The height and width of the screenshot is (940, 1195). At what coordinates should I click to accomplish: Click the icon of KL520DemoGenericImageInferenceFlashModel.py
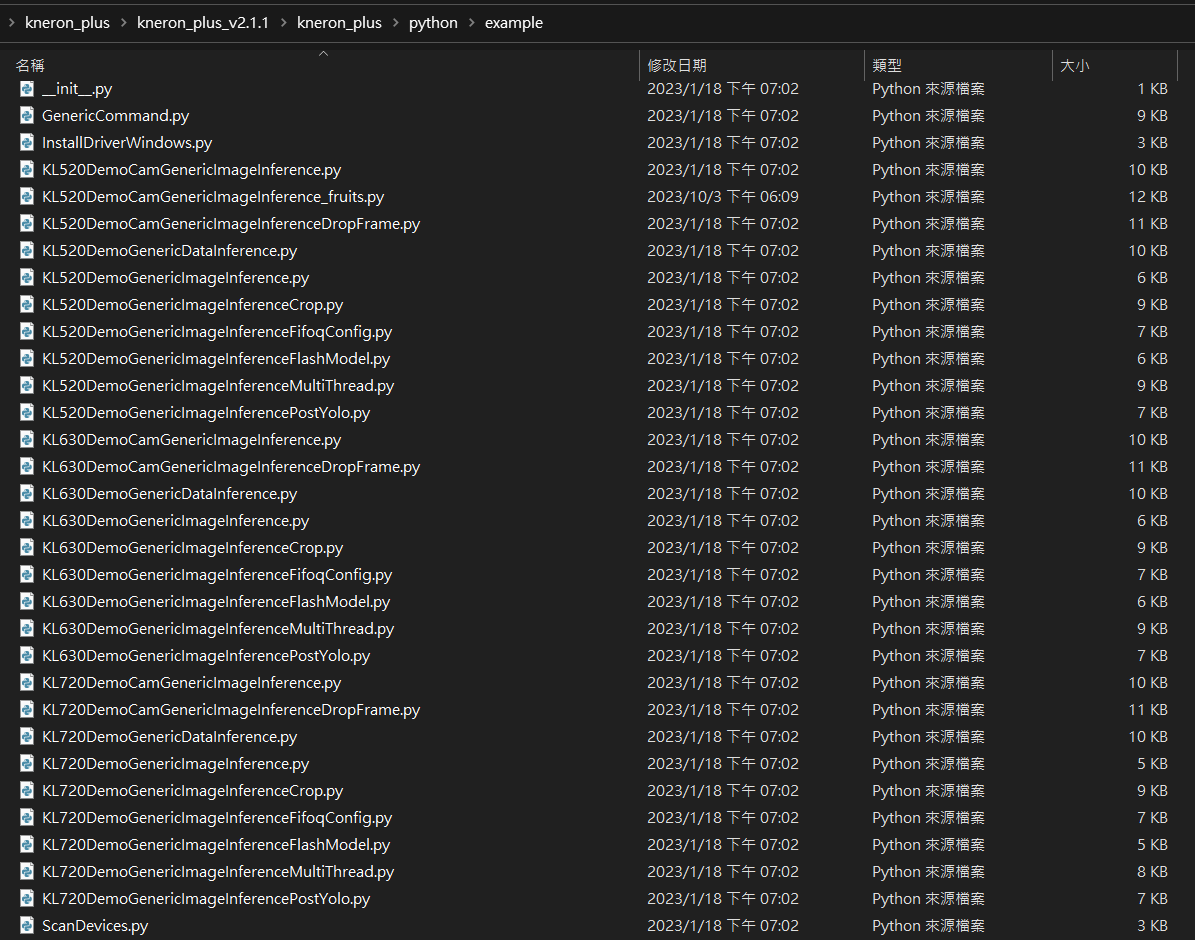(x=27, y=359)
